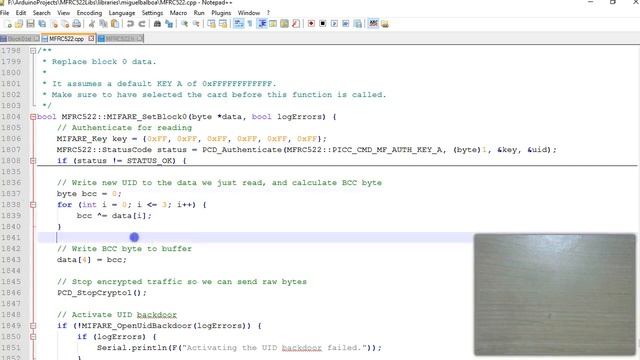
Task: Save the recorded macro icon
Action: (358, 24)
